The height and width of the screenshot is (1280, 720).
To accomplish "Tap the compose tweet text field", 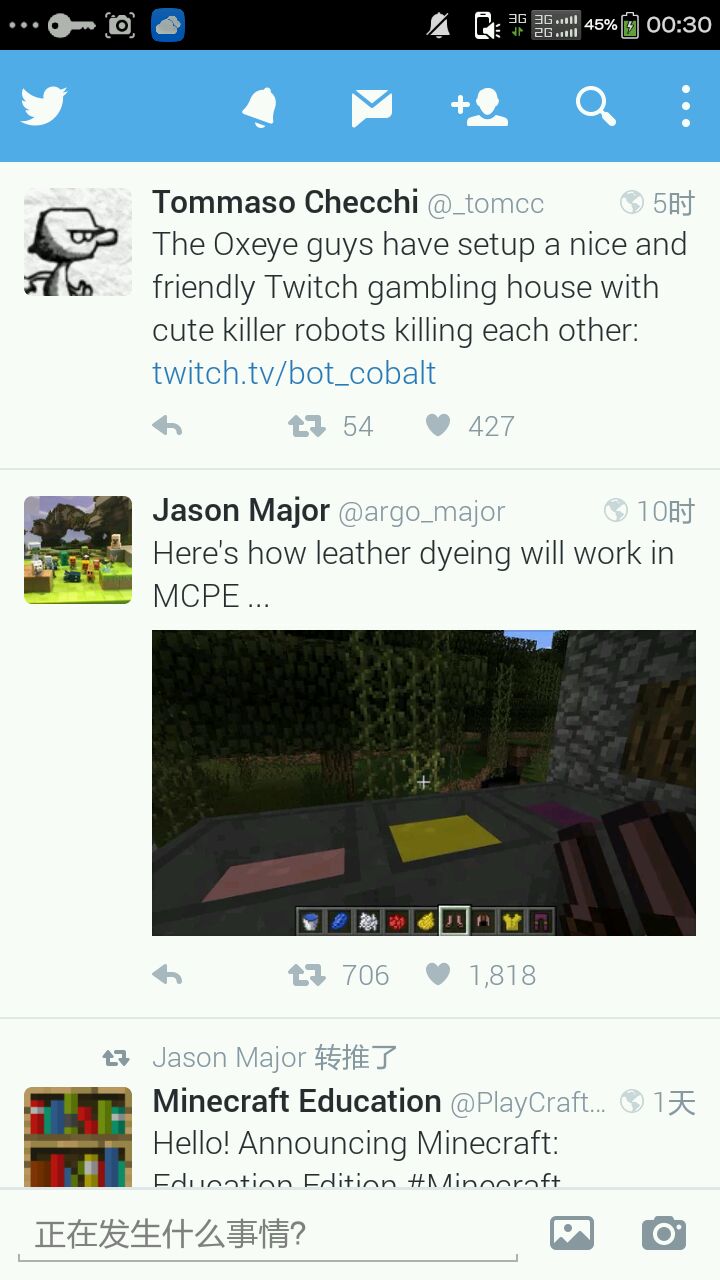I will click(268, 1234).
